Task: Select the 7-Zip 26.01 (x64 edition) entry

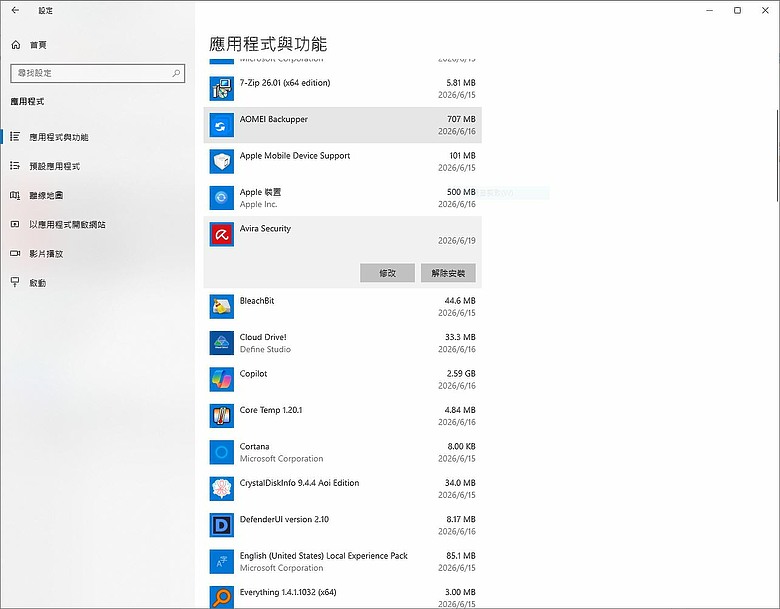Action: (285, 83)
